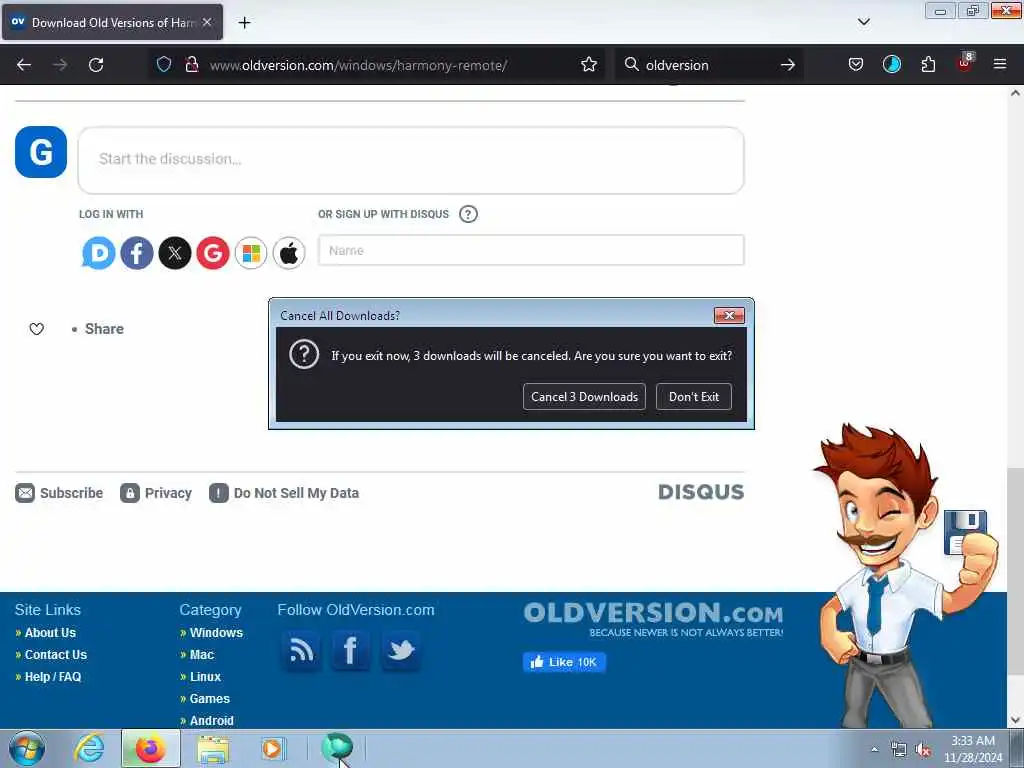Log in with Apple icon
1024x768 pixels.
[x=289, y=253]
